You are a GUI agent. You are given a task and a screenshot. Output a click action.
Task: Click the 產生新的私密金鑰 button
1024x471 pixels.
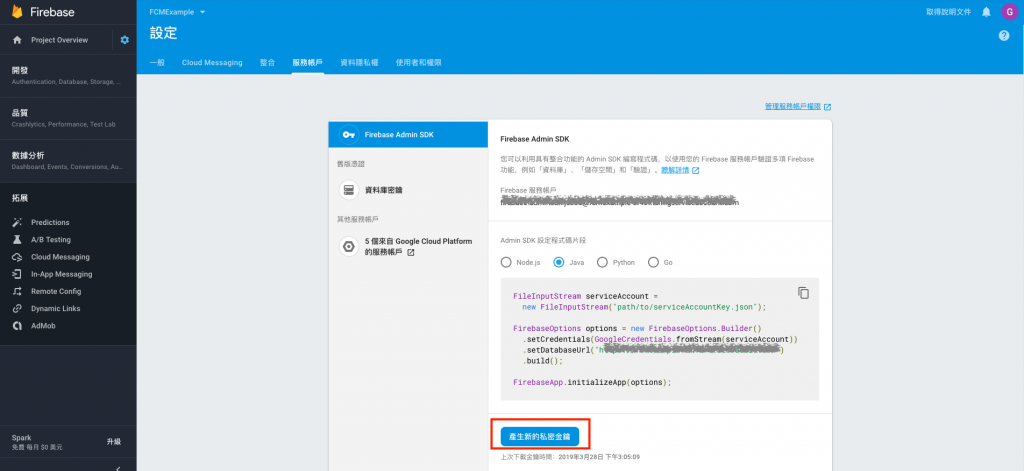click(539, 436)
